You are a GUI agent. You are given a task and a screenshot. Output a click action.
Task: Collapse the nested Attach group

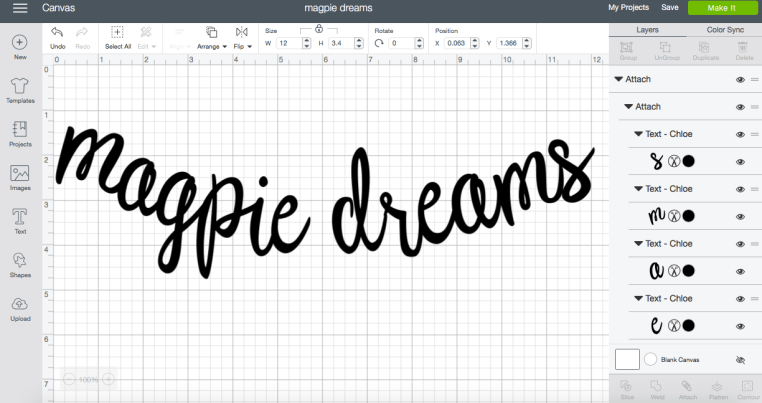[628, 106]
